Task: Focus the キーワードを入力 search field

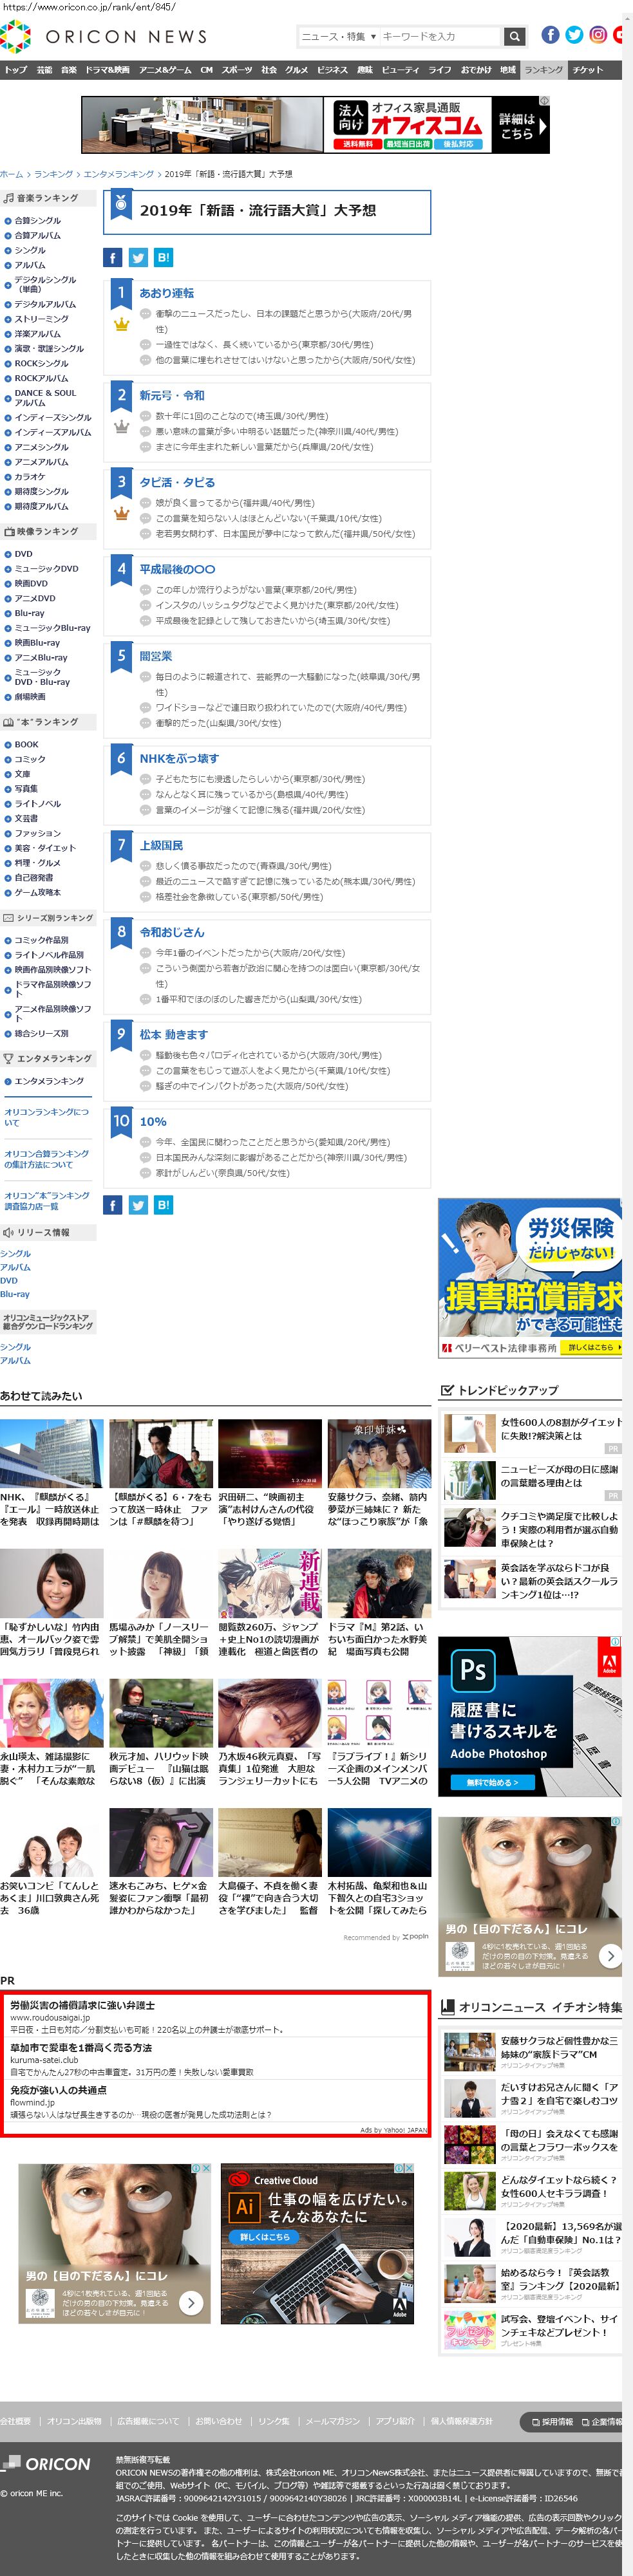Action: pyautogui.click(x=439, y=37)
